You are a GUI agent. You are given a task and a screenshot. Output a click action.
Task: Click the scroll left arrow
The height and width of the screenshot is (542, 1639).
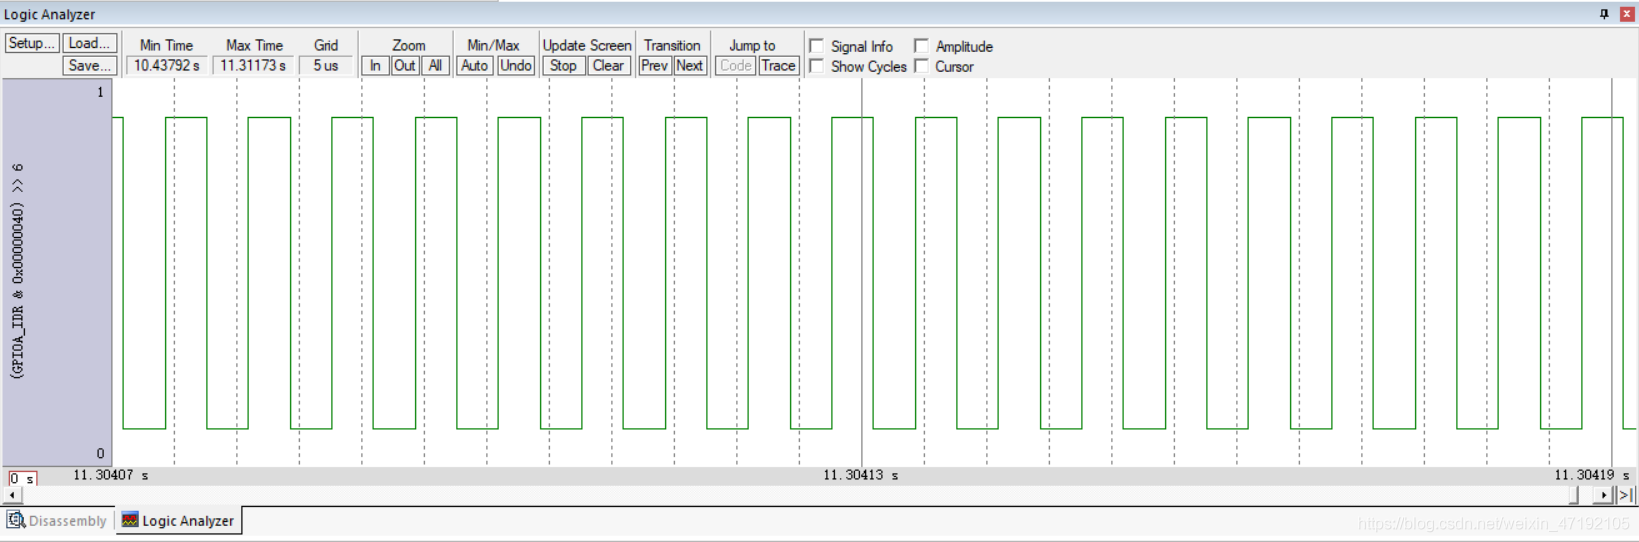tap(12, 495)
